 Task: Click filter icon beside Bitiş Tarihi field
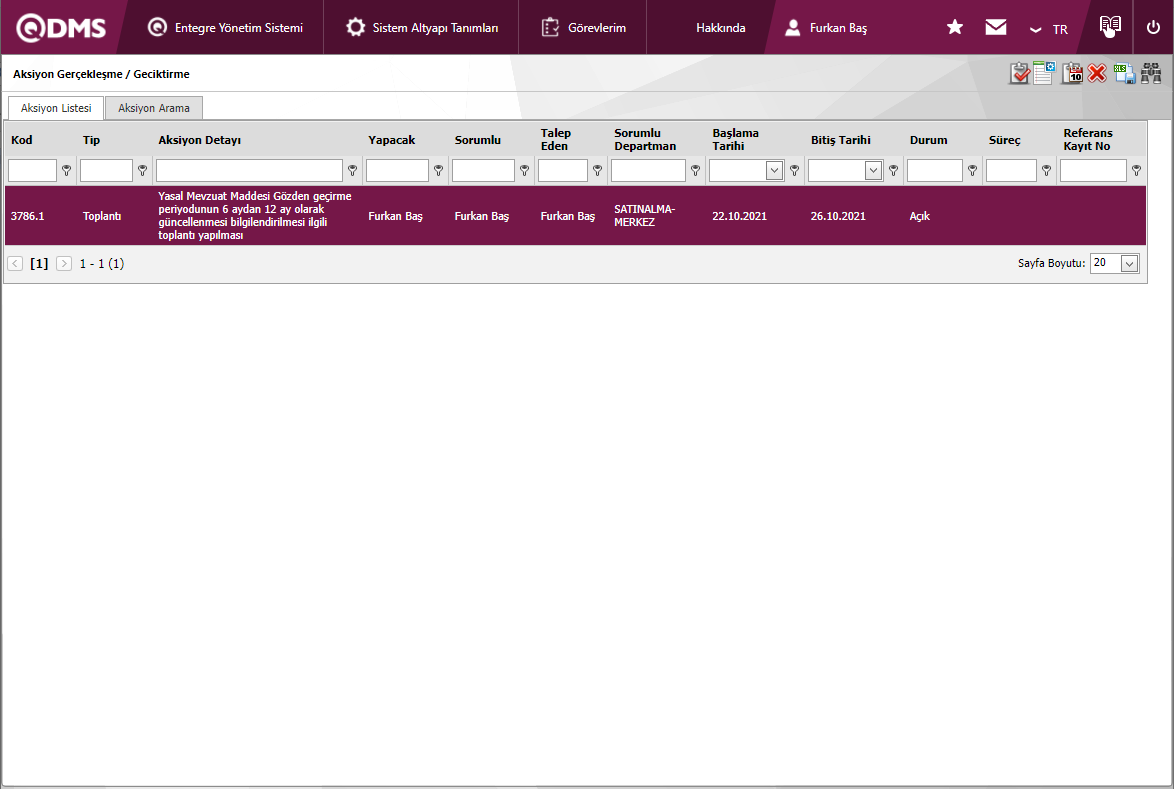893,171
